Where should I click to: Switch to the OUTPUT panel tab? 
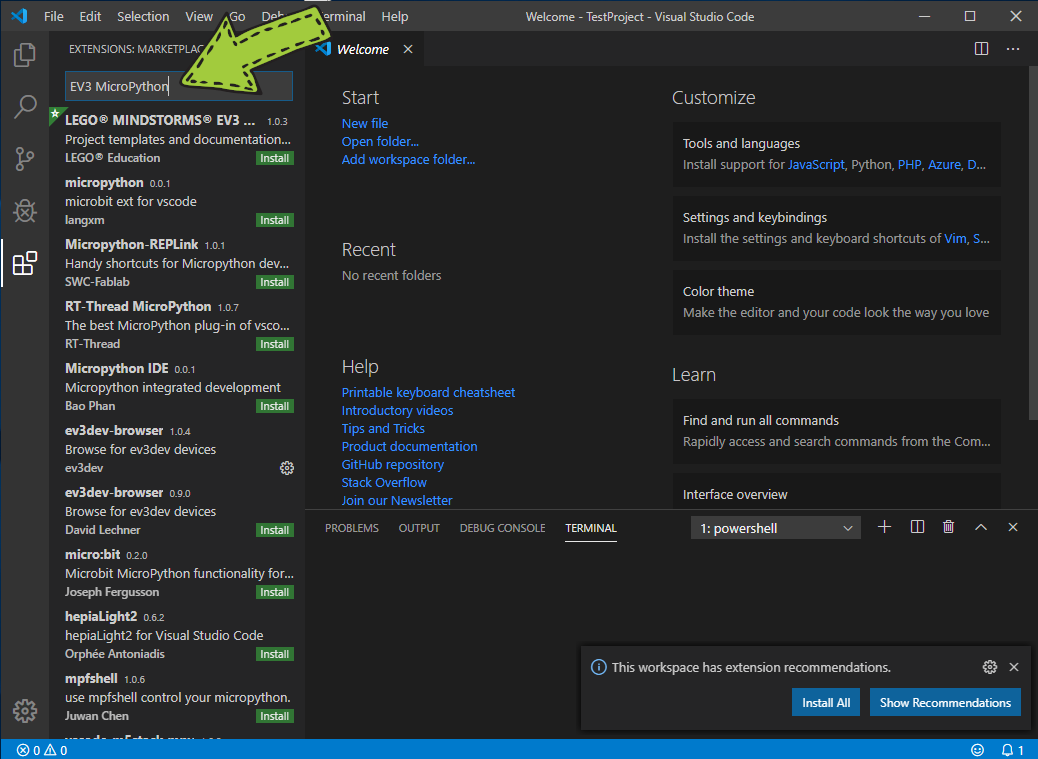click(419, 528)
